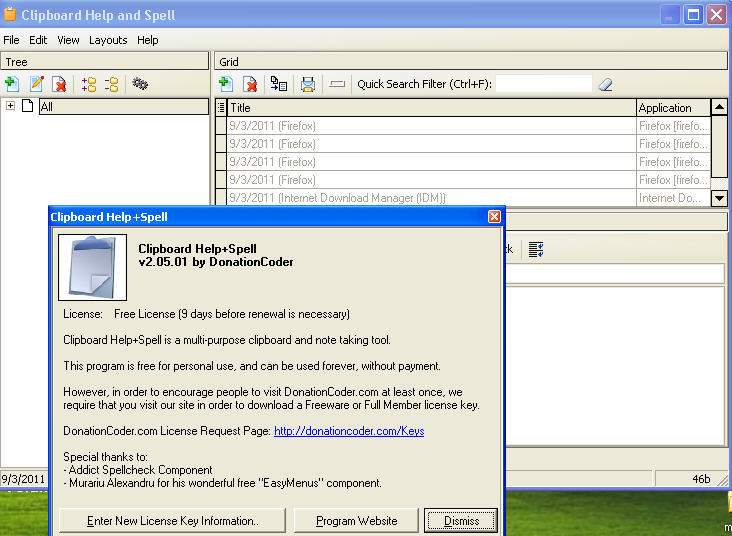Open tree options gear icon
This screenshot has width=732, height=536.
click(140, 84)
